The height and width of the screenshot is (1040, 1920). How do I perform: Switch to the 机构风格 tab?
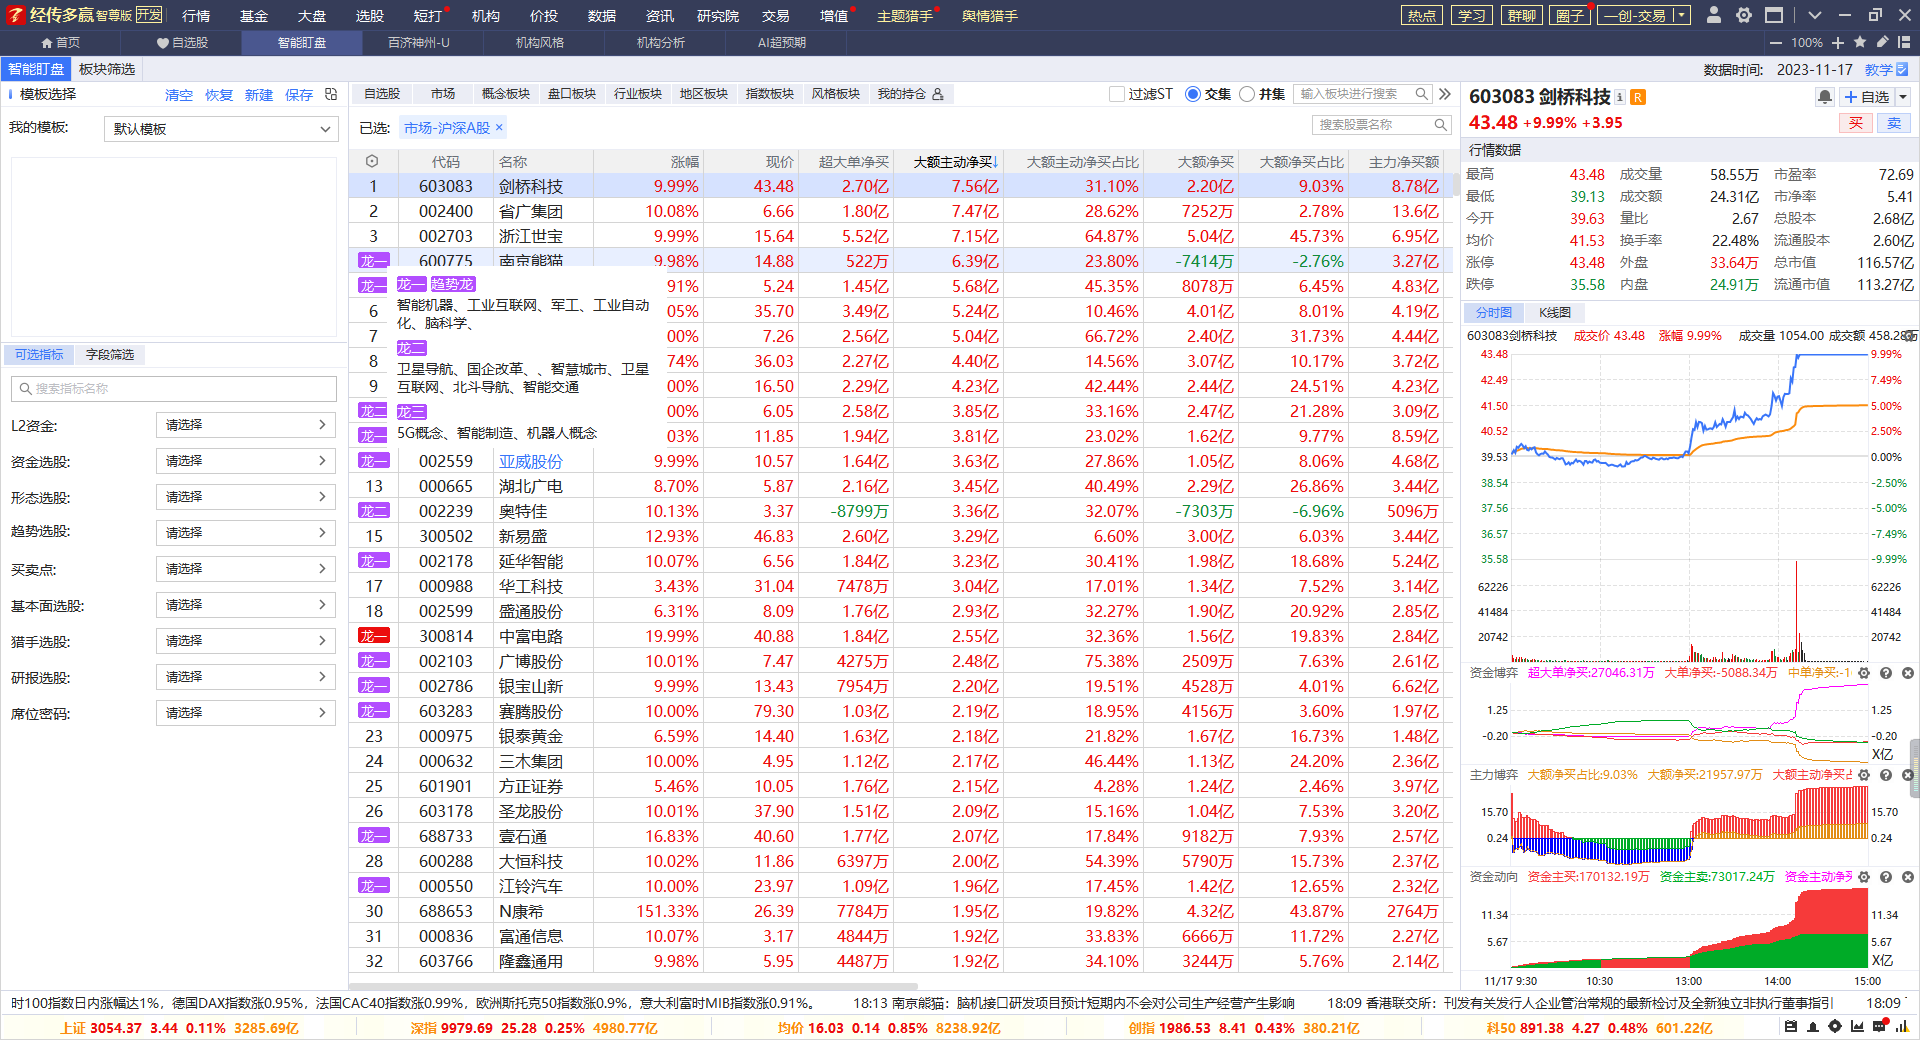point(540,43)
